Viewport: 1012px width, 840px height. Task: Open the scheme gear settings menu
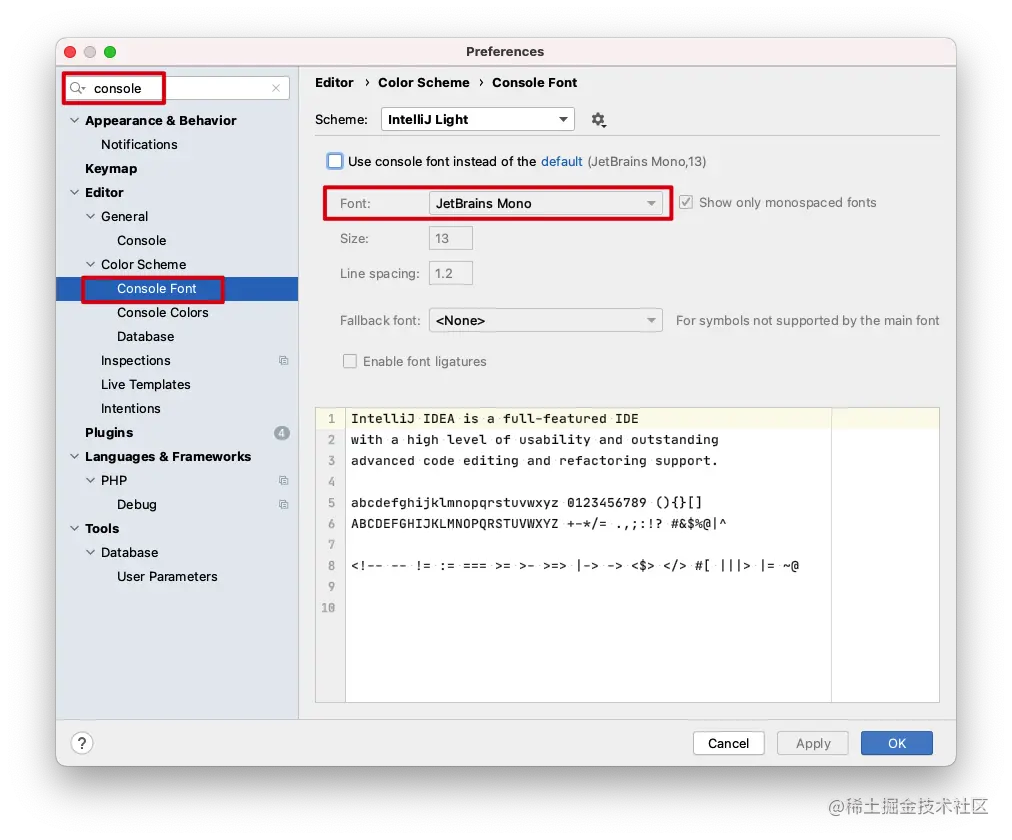pyautogui.click(x=598, y=119)
